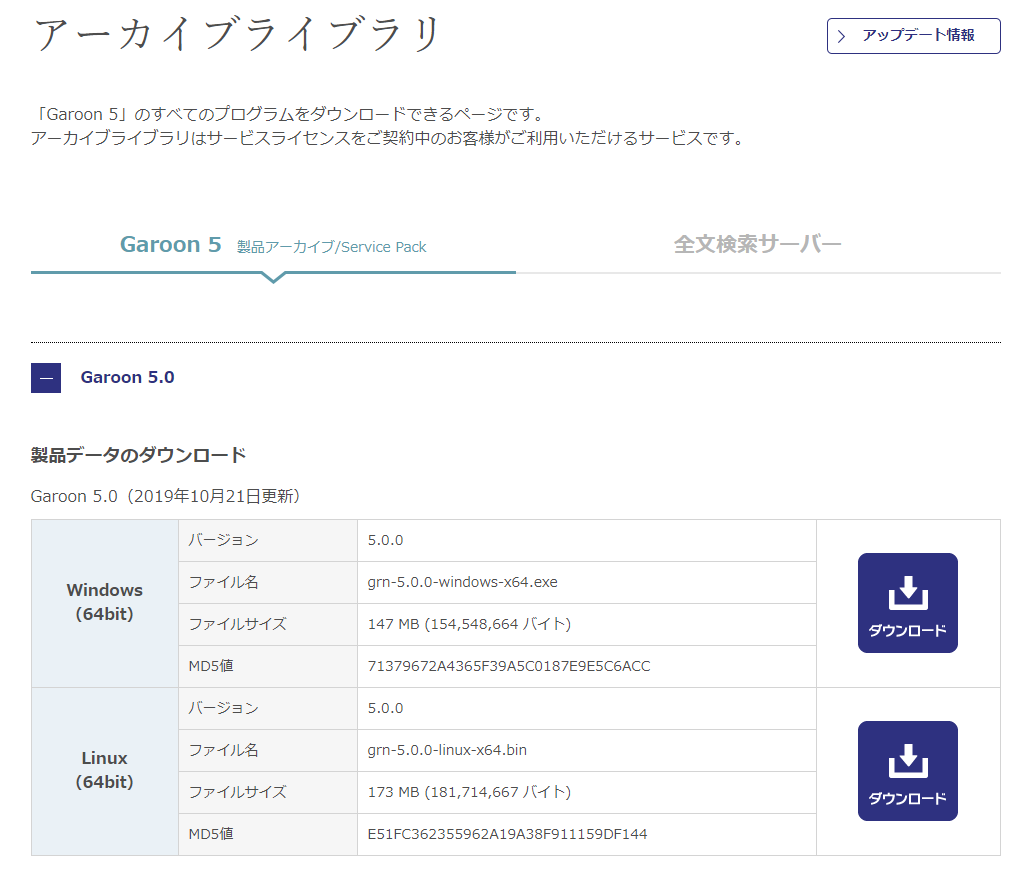Screen dimensions: 1018x875
Task: Click file size 147 MB cell
Action: click(x=587, y=624)
